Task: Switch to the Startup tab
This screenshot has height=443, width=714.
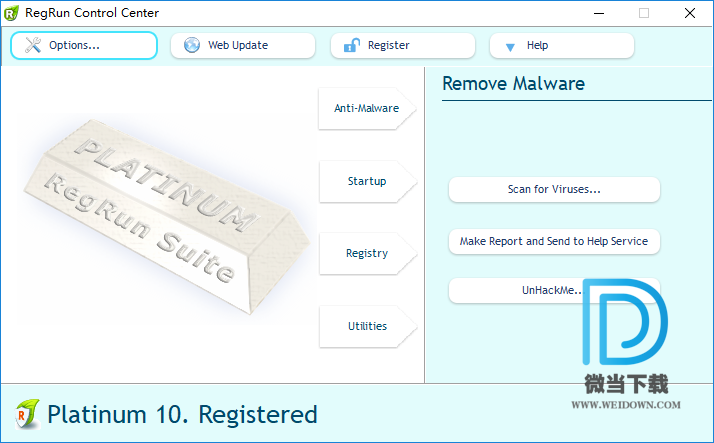Action: (x=367, y=181)
